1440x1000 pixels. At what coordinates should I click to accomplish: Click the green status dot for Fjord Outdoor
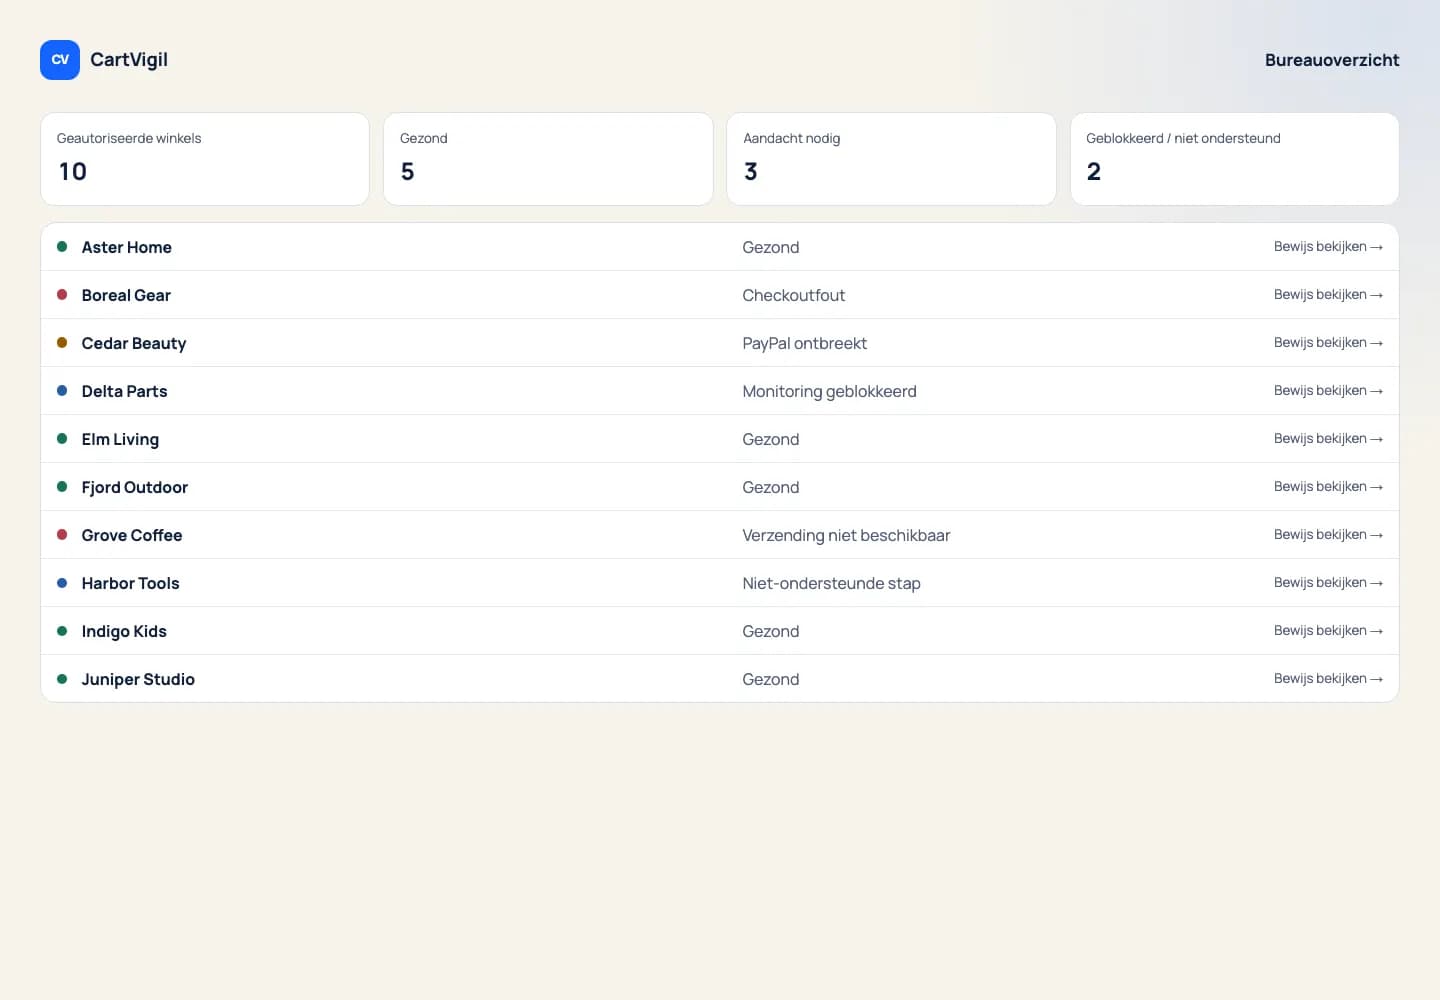pyautogui.click(x=62, y=487)
